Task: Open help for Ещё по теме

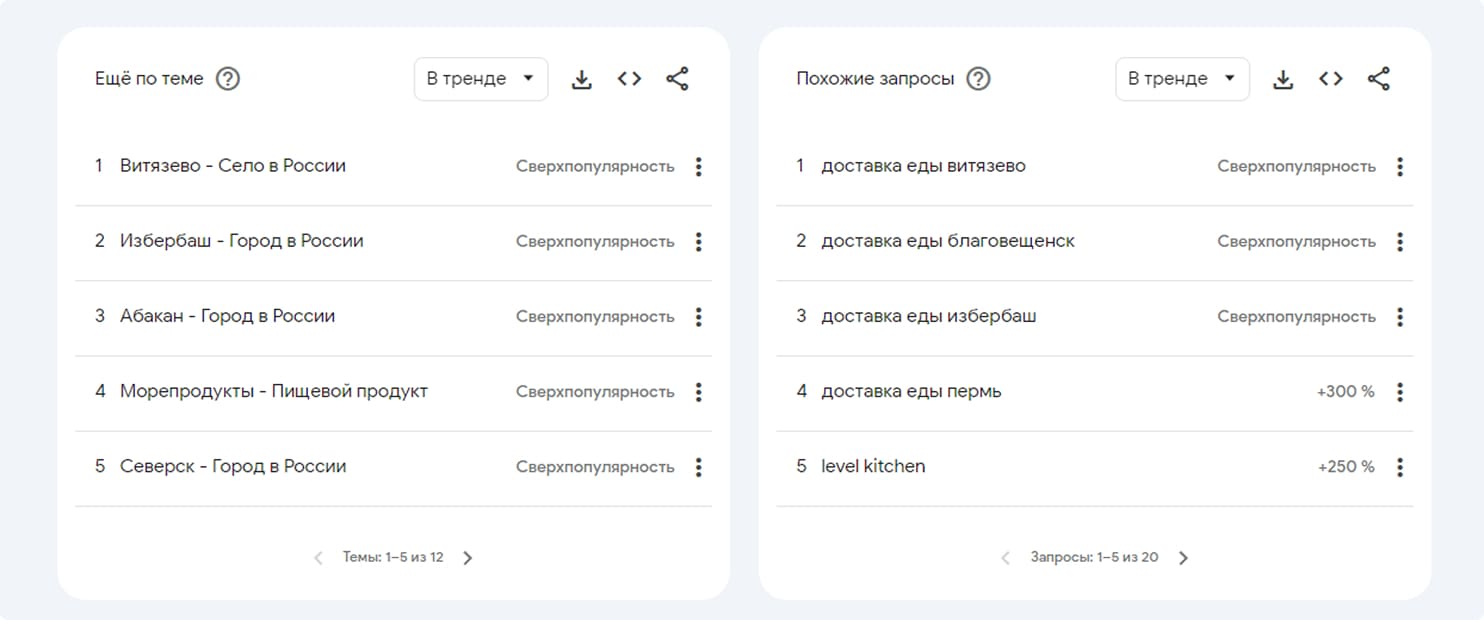Action: click(228, 79)
